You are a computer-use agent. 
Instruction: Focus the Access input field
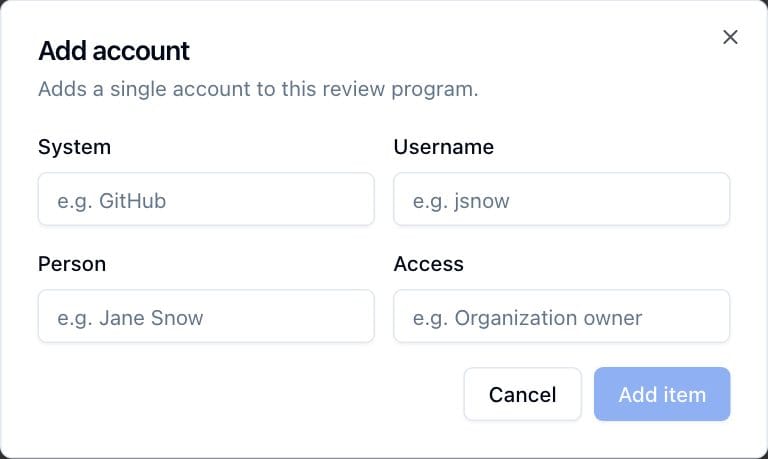[x=562, y=316]
